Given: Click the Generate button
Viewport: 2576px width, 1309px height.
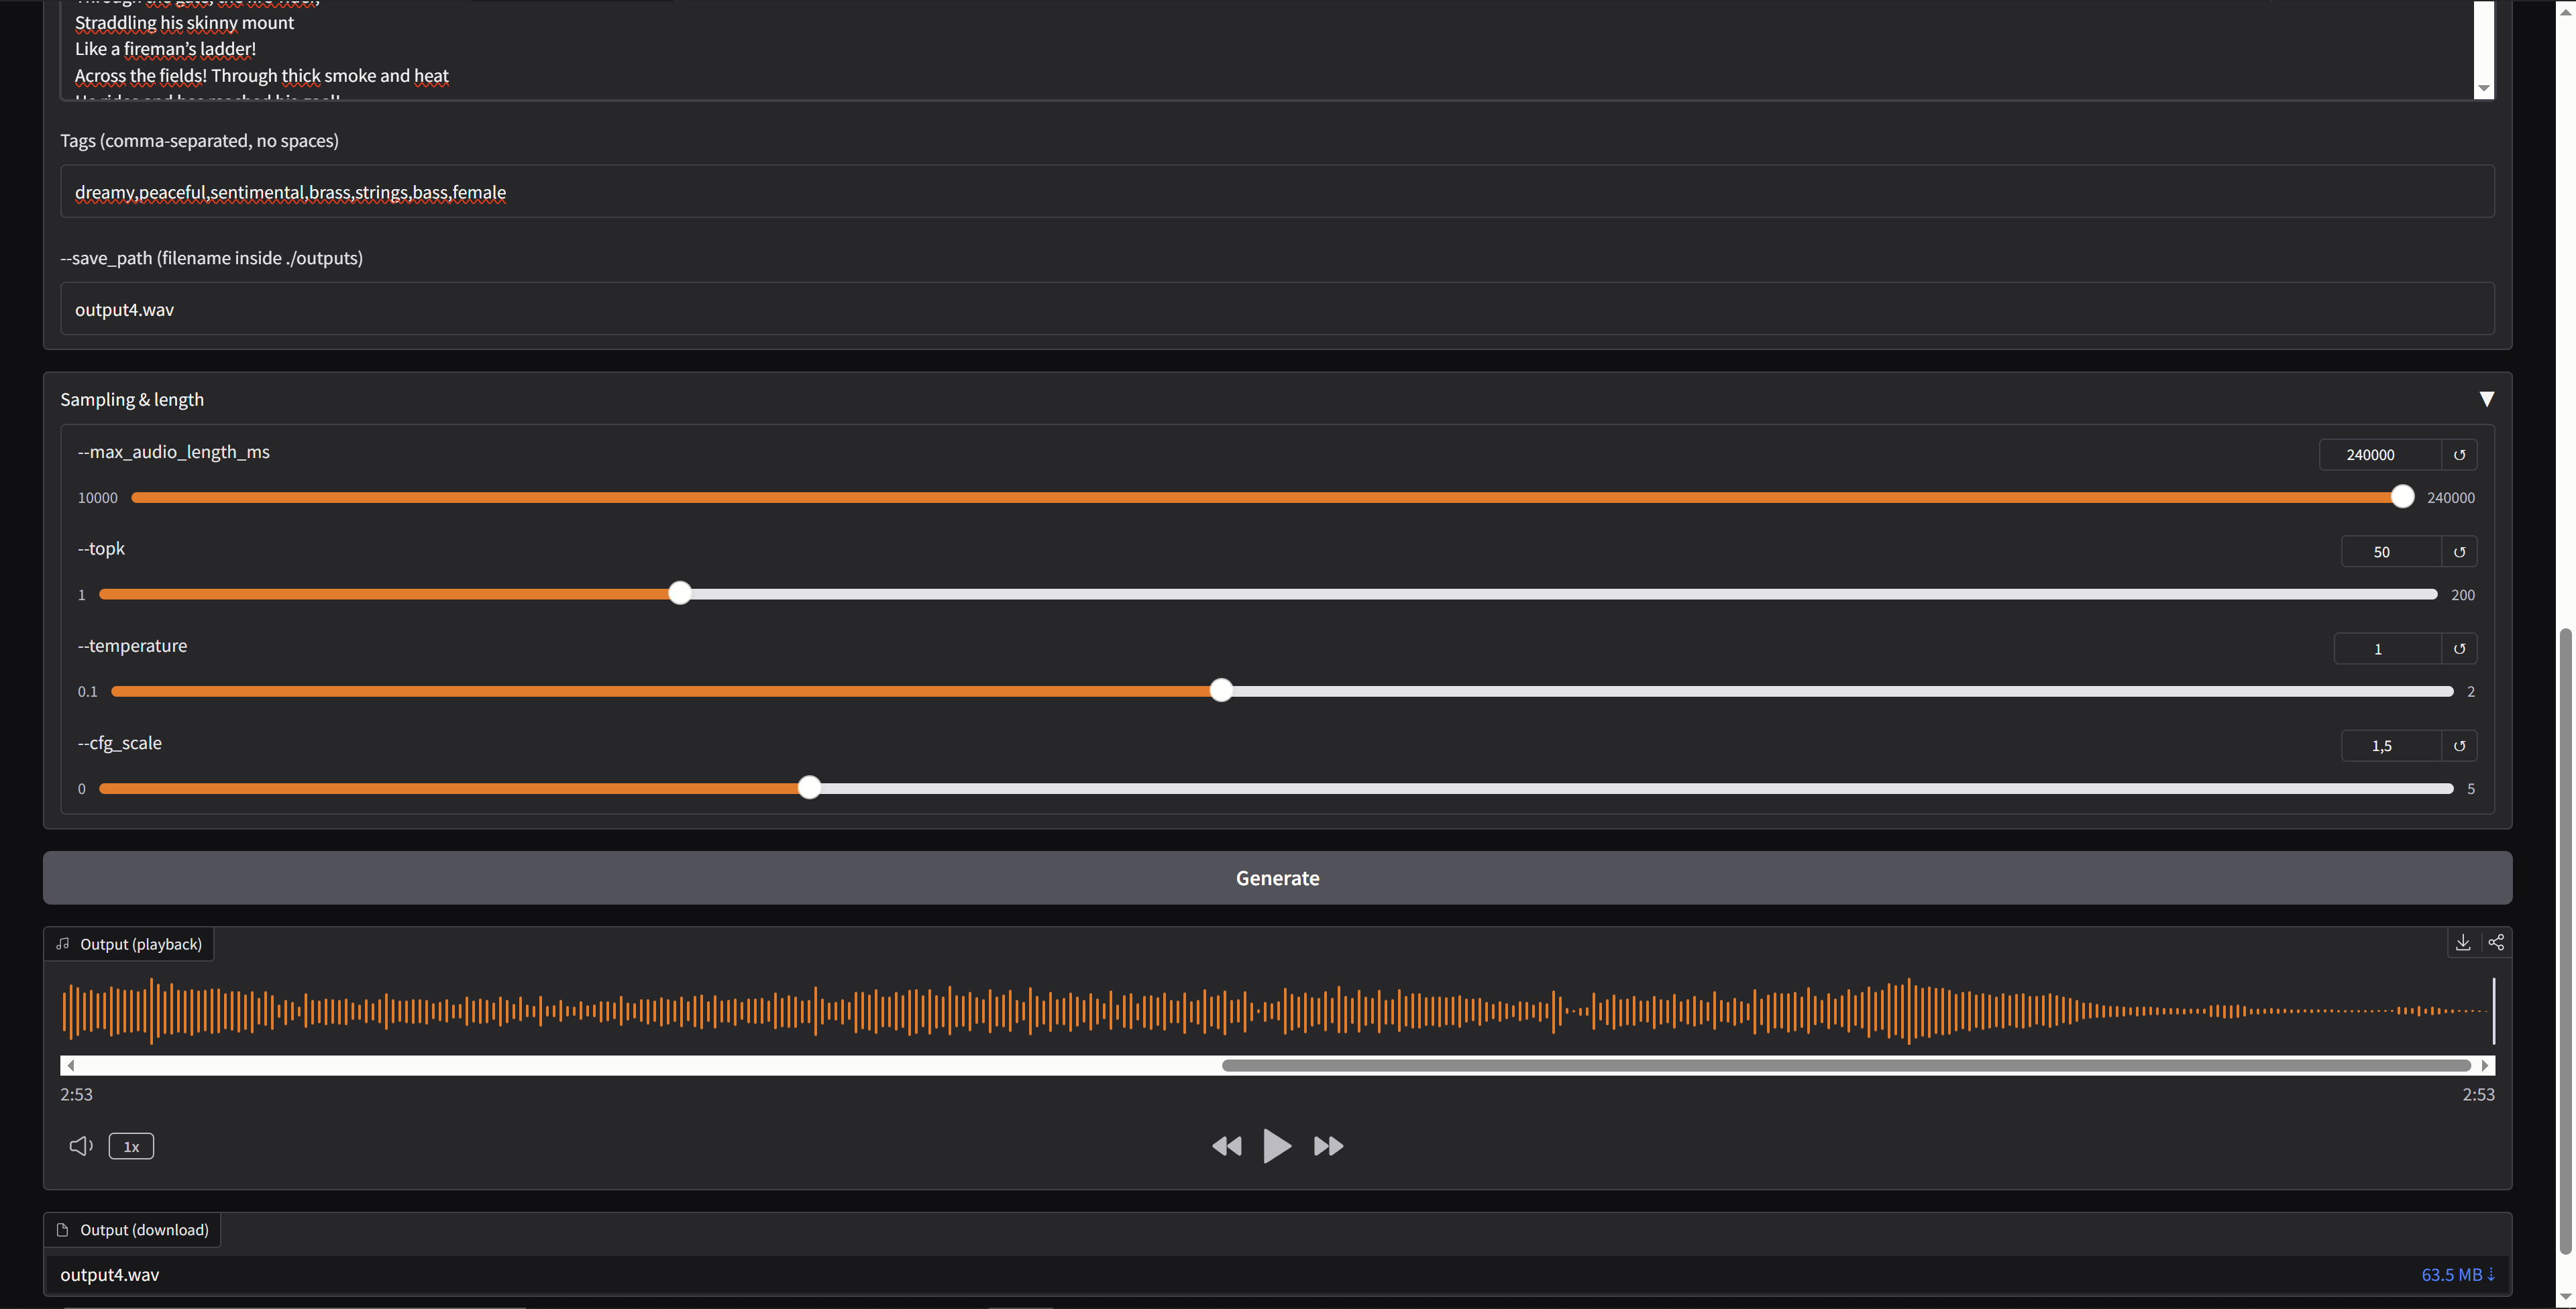Looking at the screenshot, I should 1277,878.
